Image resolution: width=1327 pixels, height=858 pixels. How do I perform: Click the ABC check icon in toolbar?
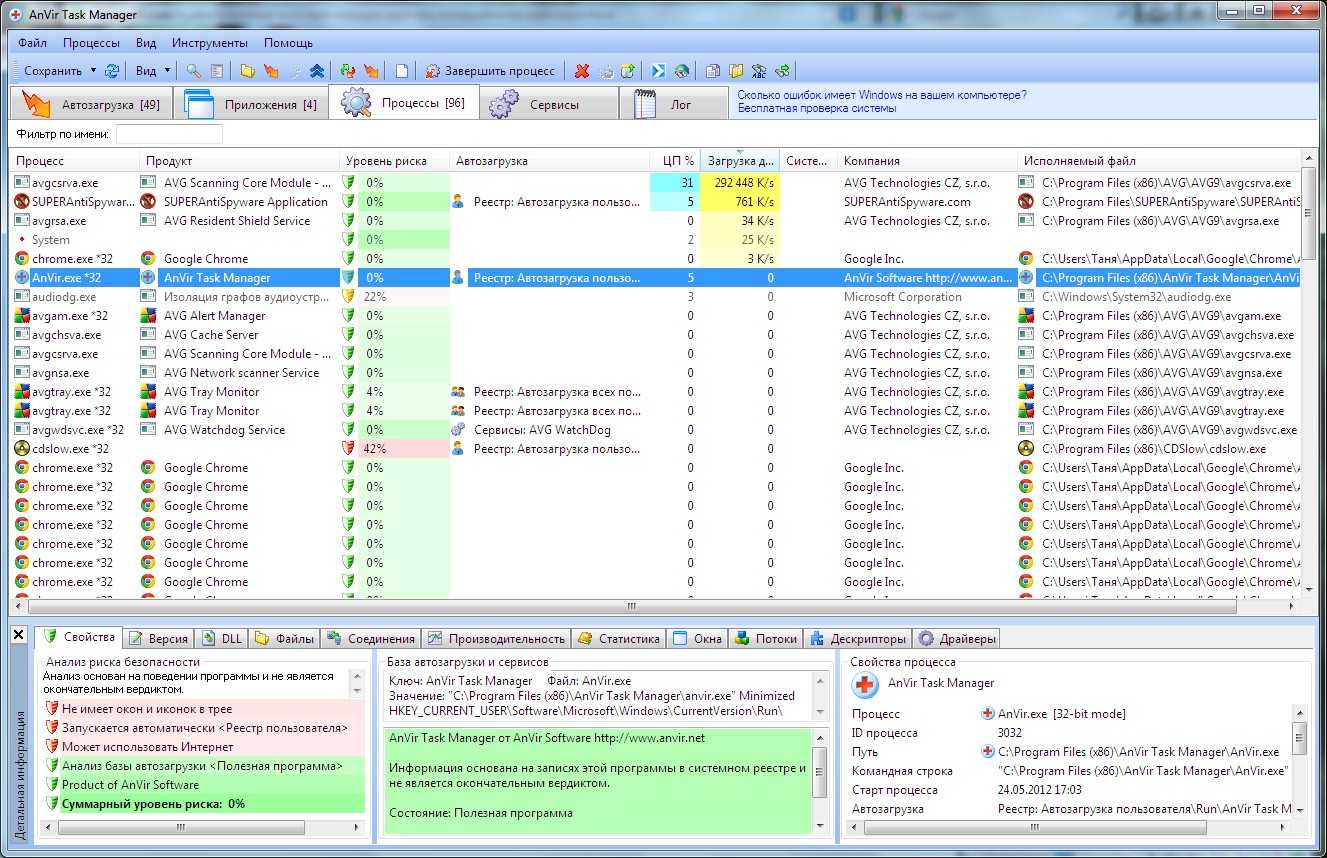point(759,71)
